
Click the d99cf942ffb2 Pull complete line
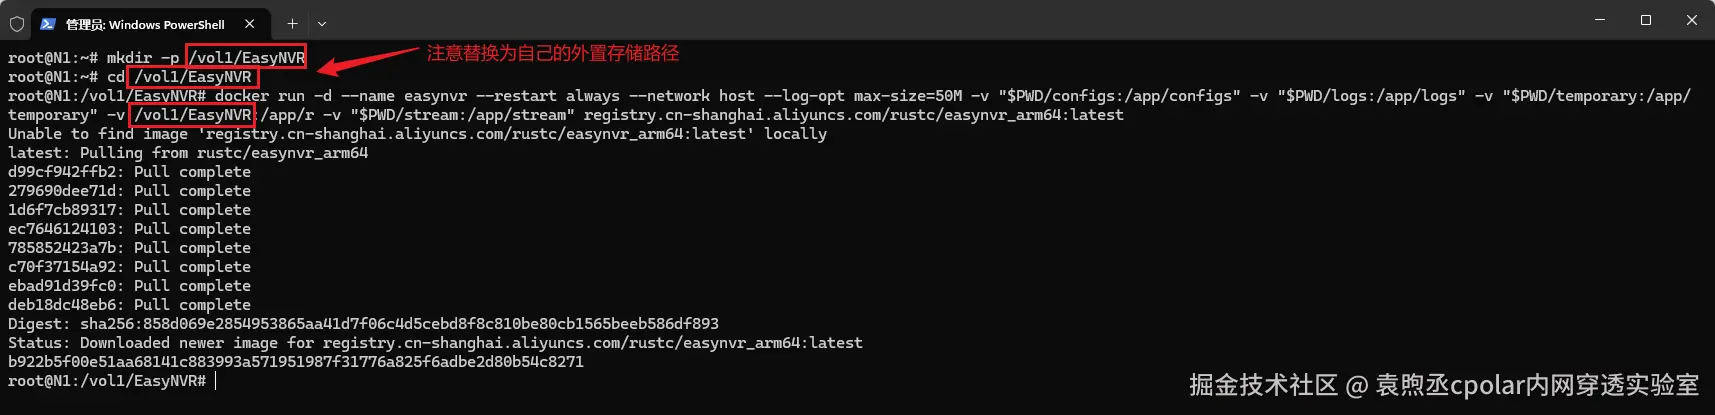(x=129, y=172)
